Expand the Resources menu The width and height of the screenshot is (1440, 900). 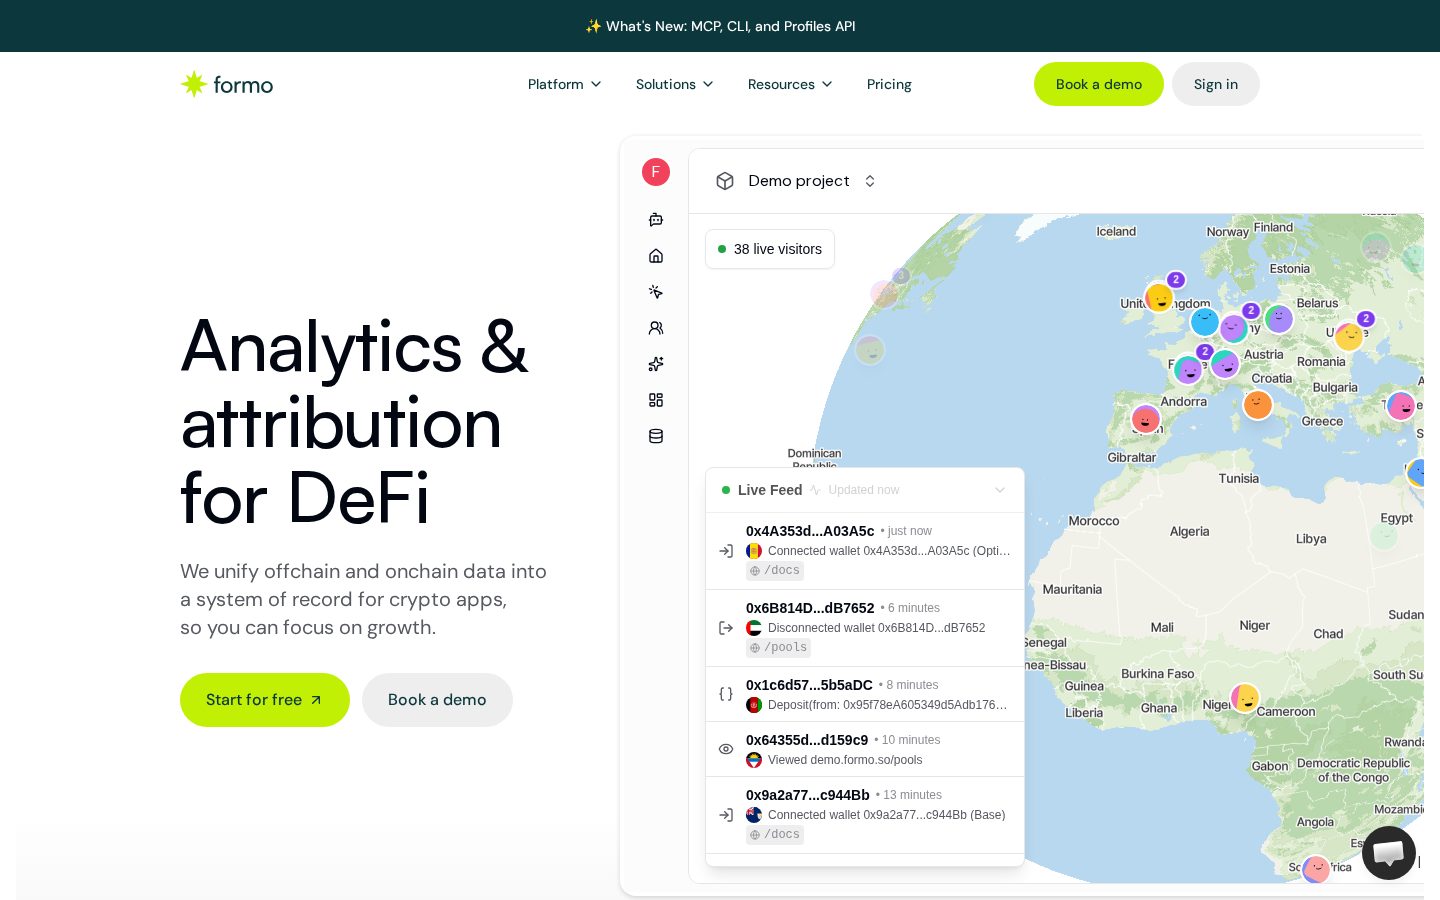click(x=790, y=84)
